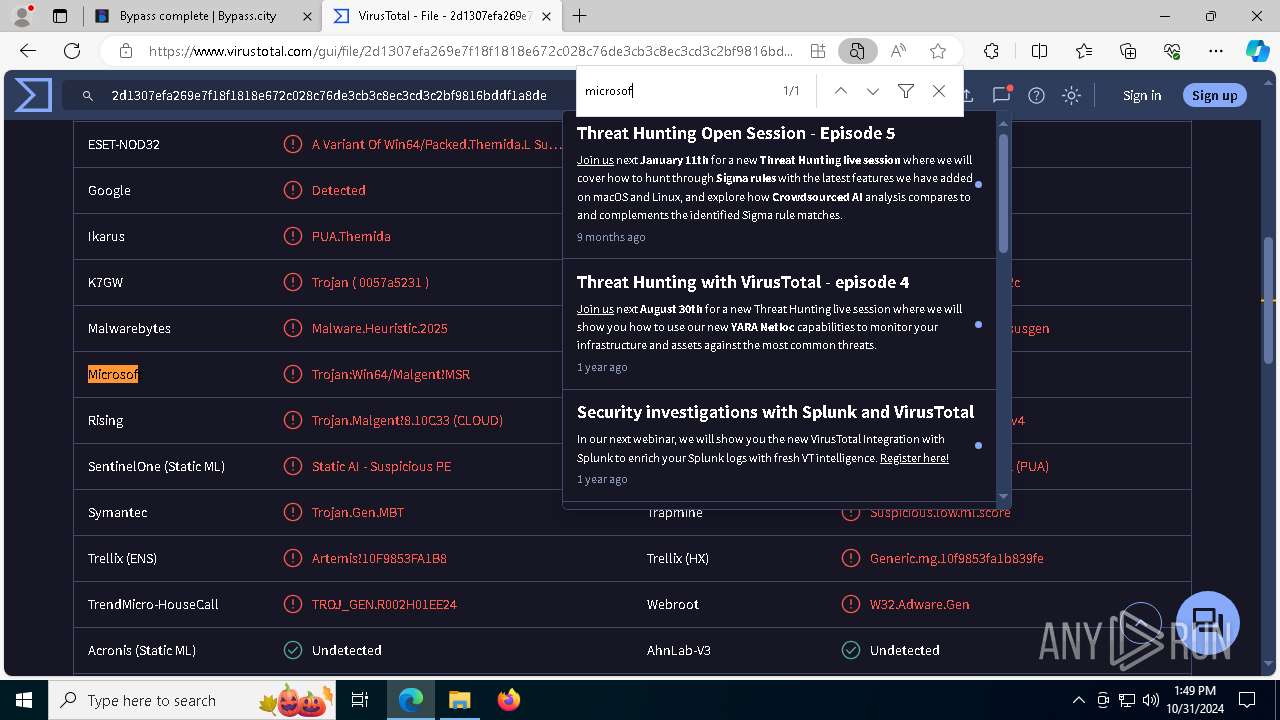Image resolution: width=1280 pixels, height=720 pixels.
Task: Select the W32.Adware.Gen detection text
Action: (920, 604)
